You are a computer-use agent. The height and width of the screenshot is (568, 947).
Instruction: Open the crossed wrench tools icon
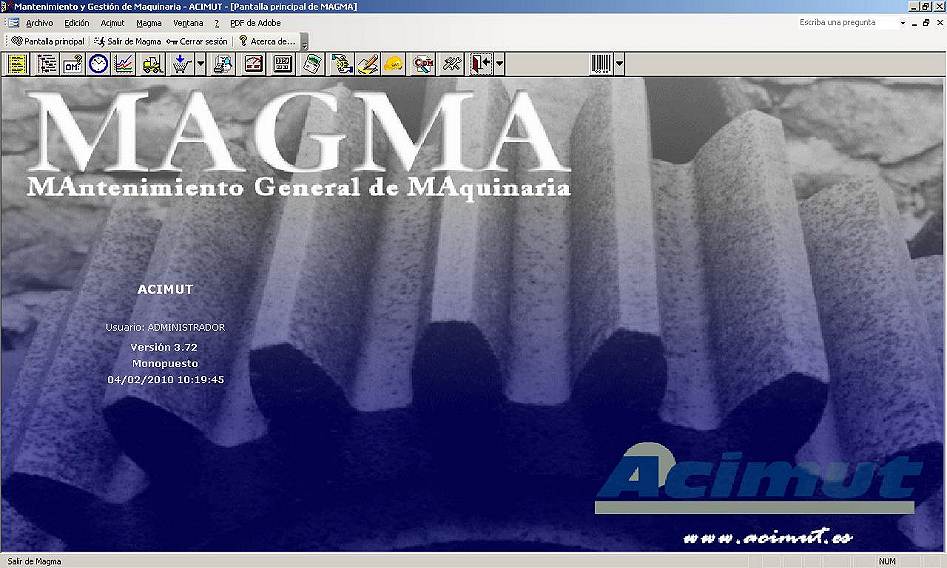(x=452, y=63)
